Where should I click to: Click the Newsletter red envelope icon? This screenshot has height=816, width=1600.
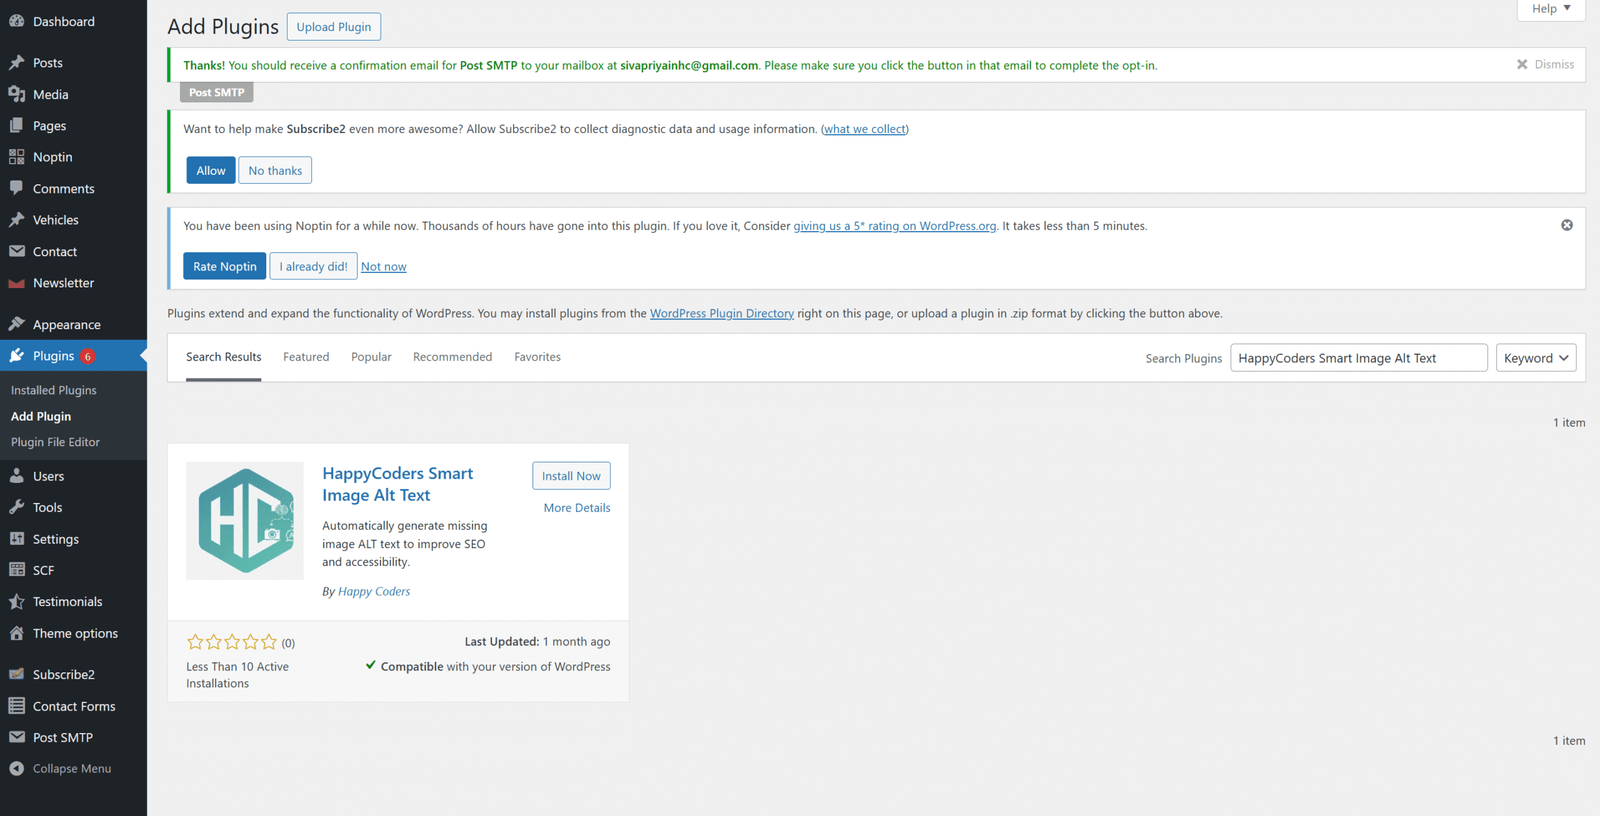tap(17, 283)
